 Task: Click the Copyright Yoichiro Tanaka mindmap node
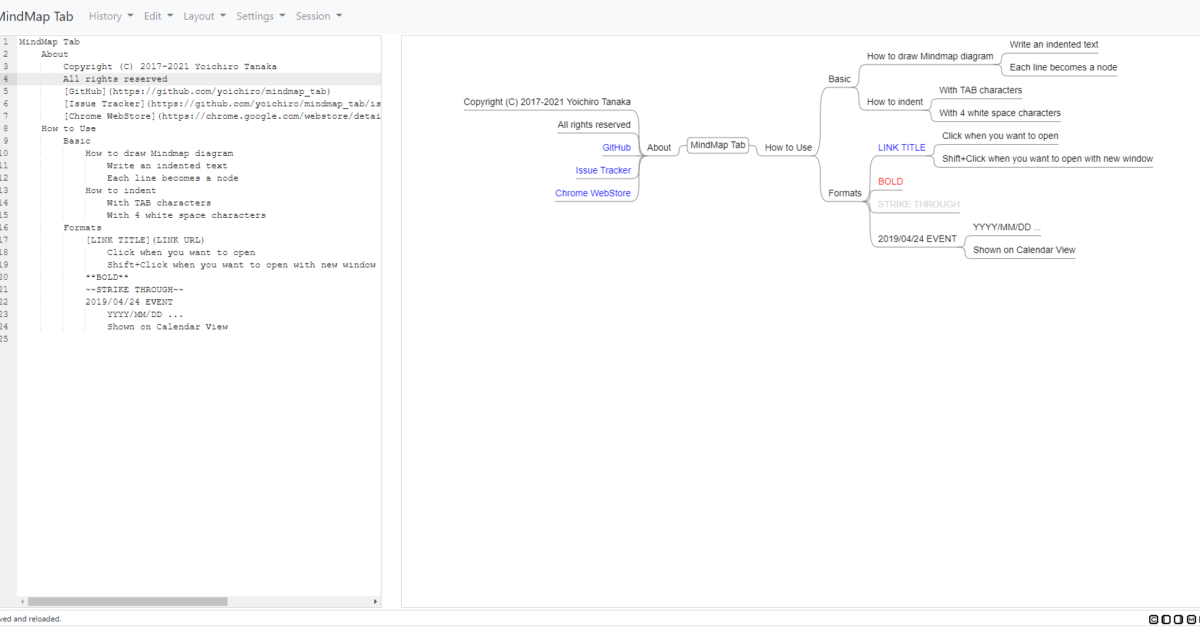click(x=547, y=102)
